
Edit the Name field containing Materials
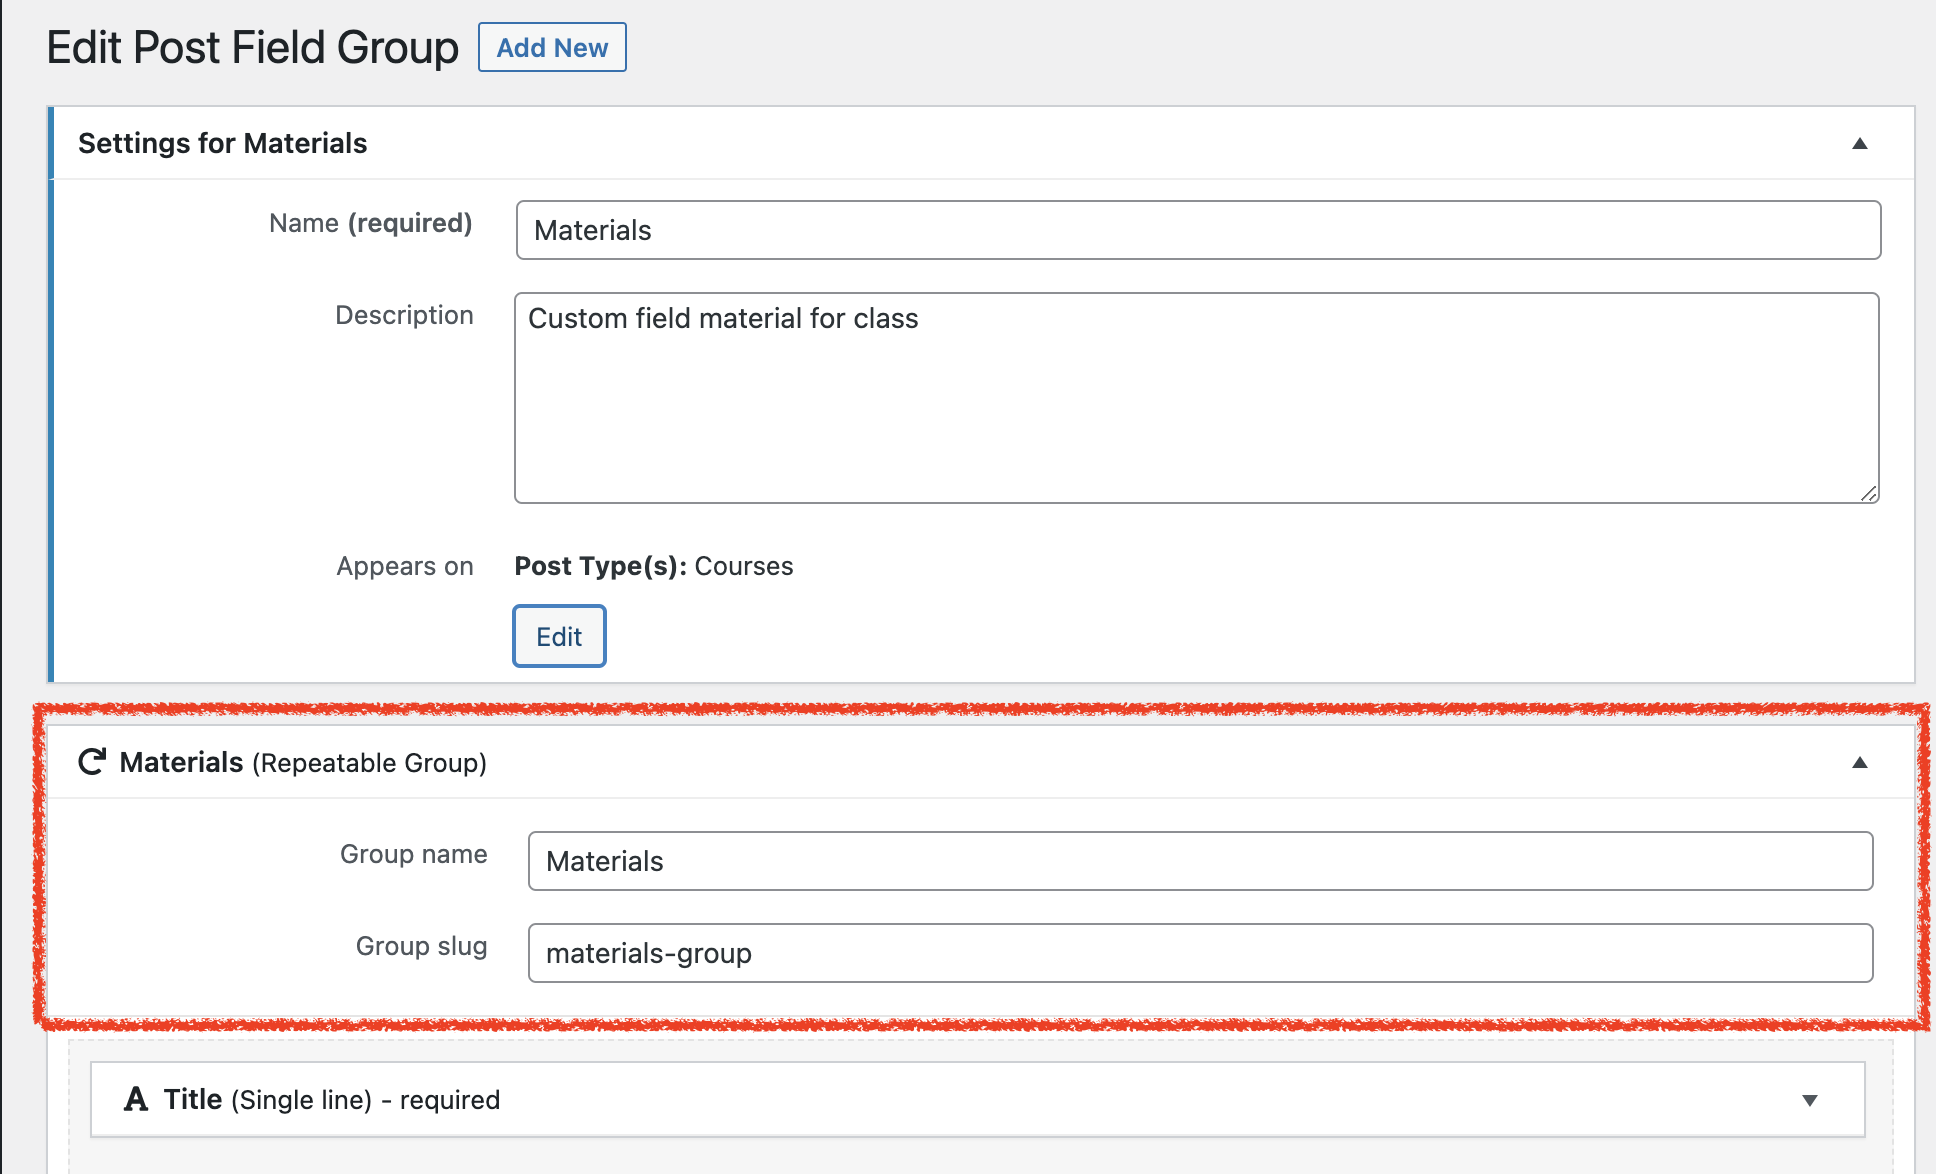(x=1198, y=230)
